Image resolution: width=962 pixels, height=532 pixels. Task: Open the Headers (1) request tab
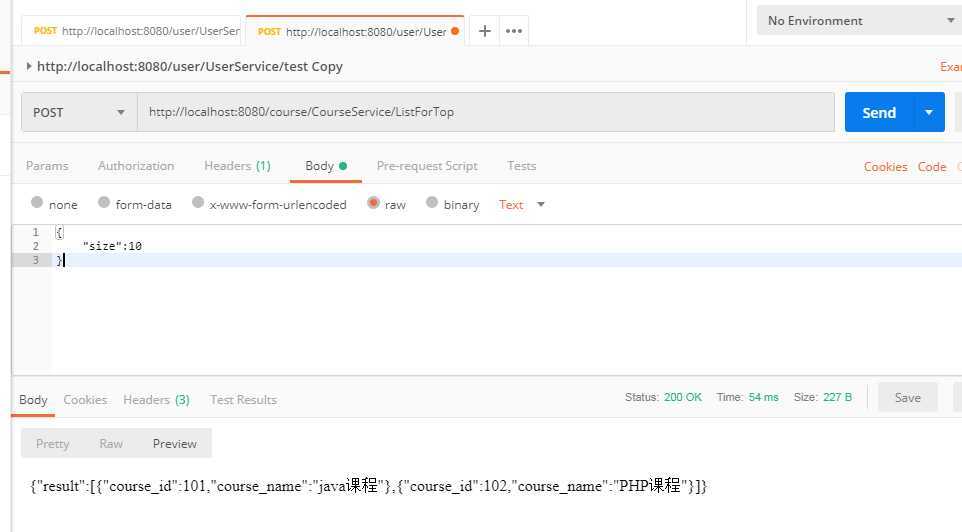pos(237,166)
